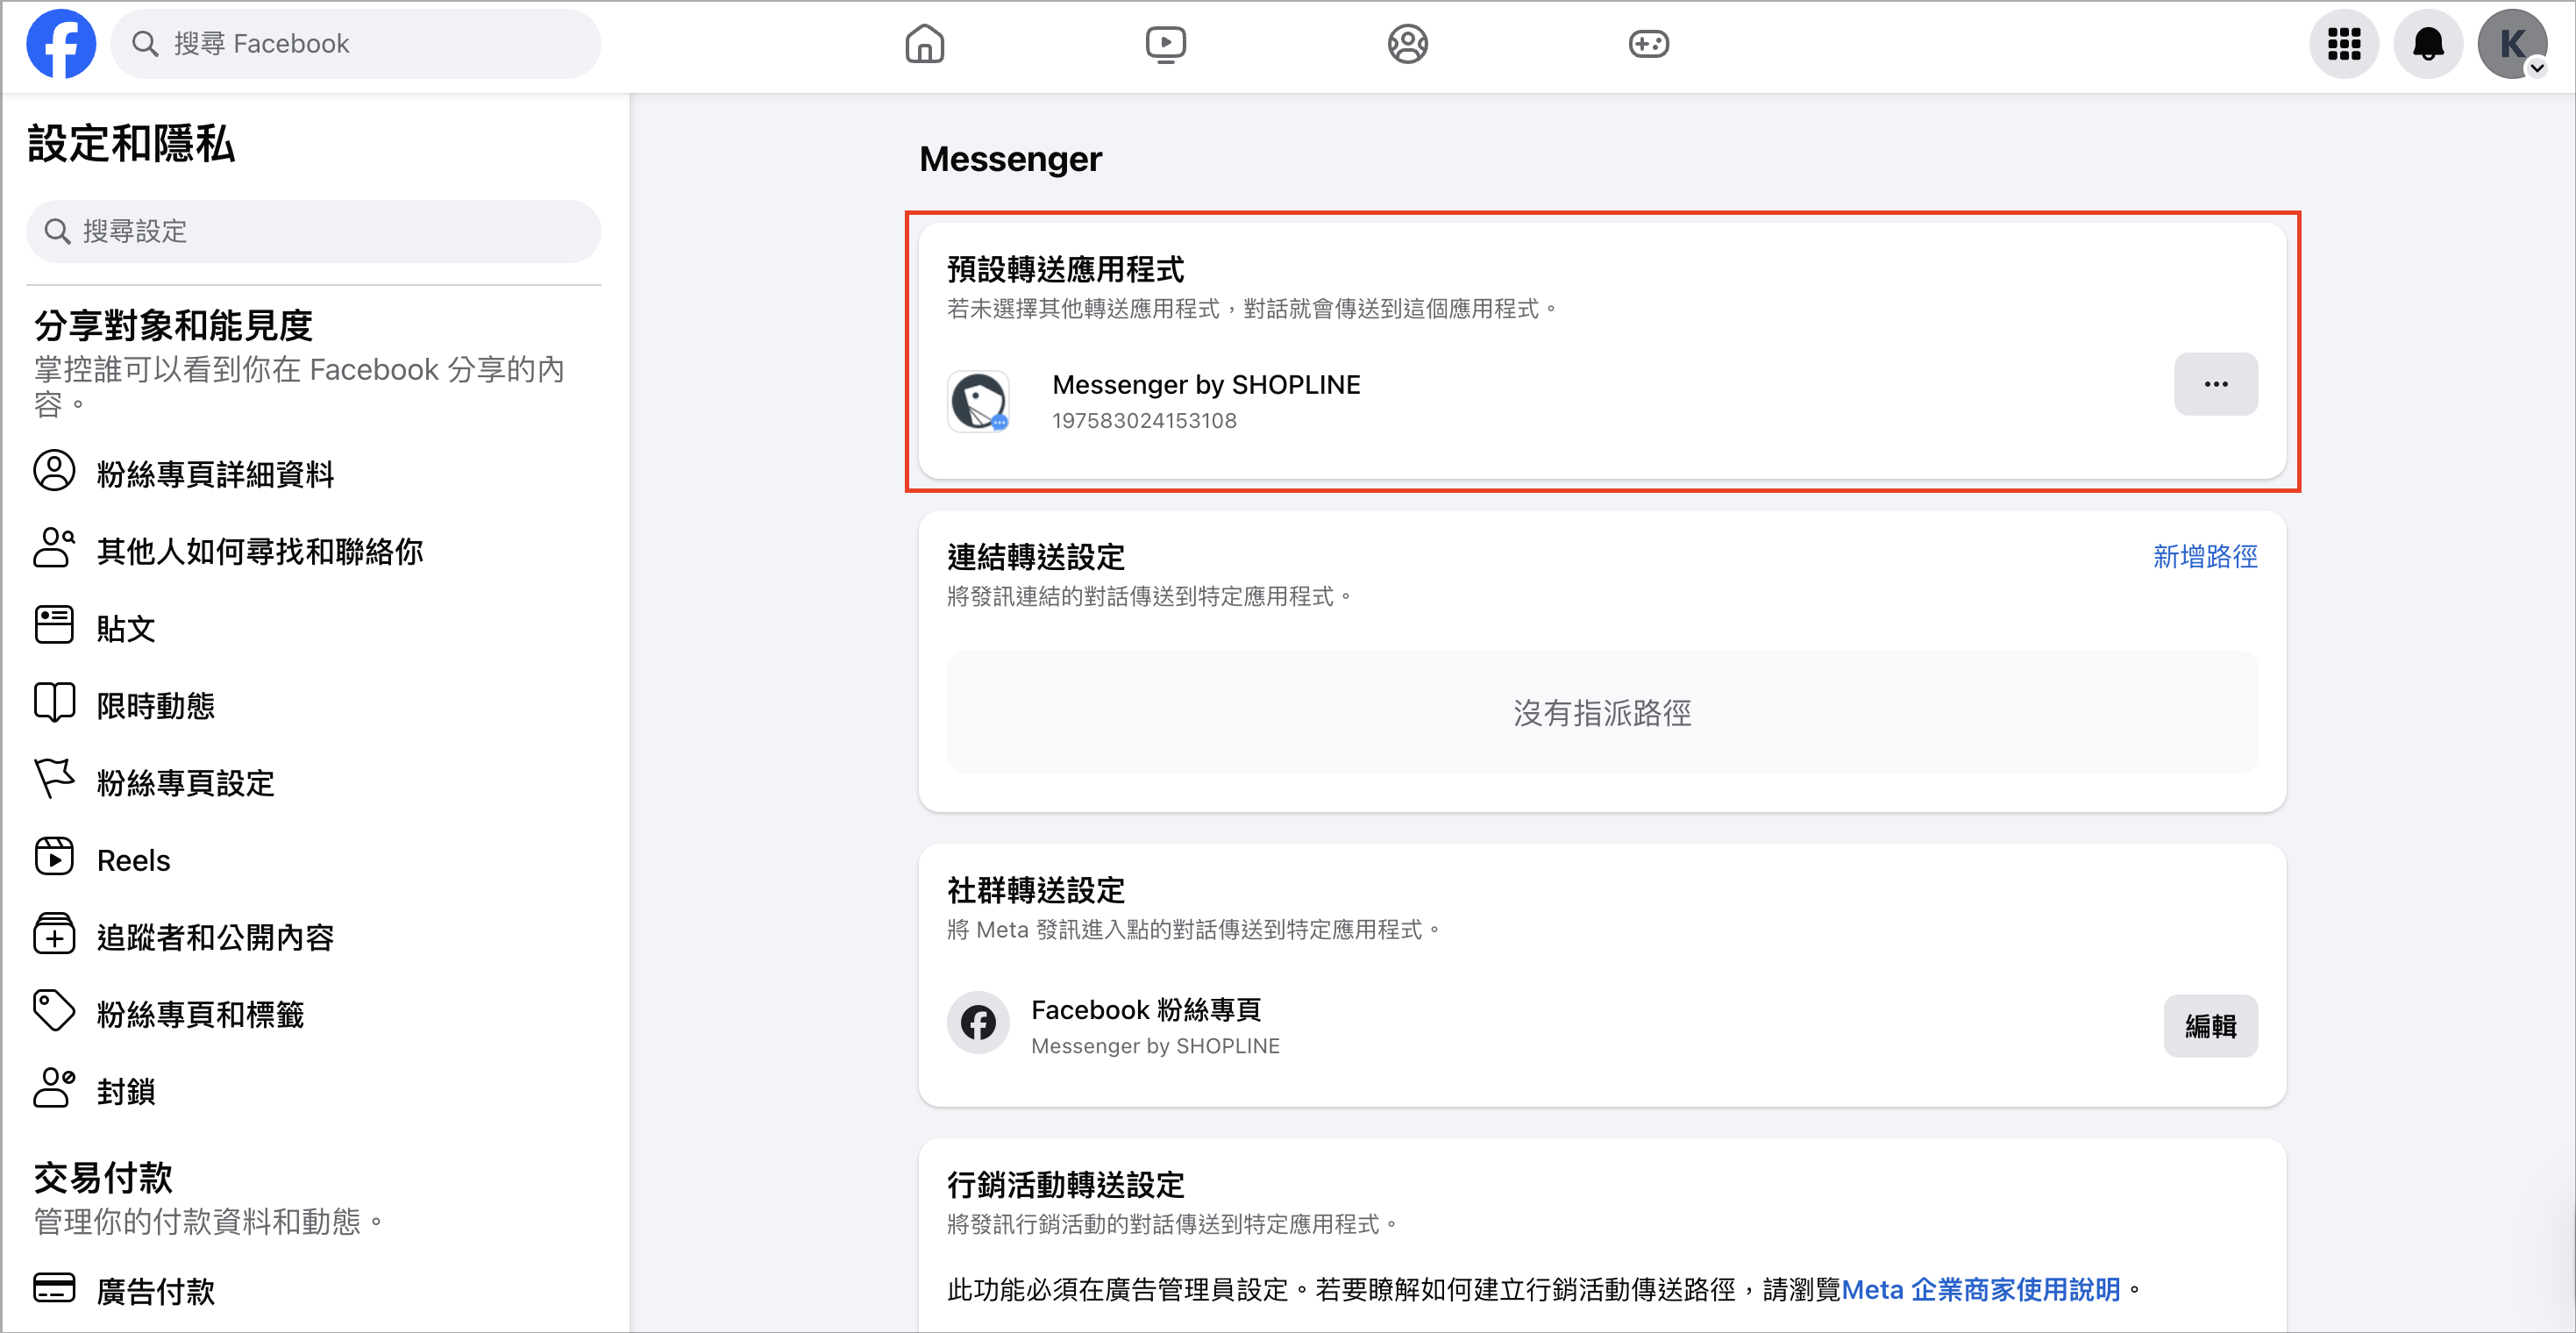Open 其他人如何尋找和聯絡你 setting
This screenshot has height=1333, width=2576.
pyautogui.click(x=260, y=551)
